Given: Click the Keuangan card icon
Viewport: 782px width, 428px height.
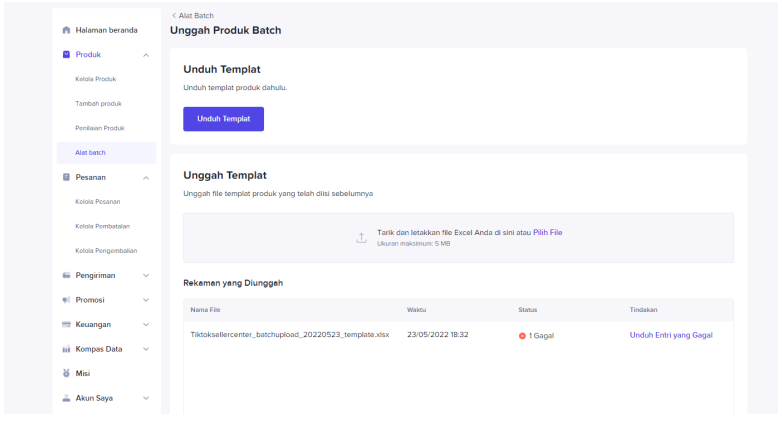Looking at the screenshot, I should pyautogui.click(x=66, y=324).
